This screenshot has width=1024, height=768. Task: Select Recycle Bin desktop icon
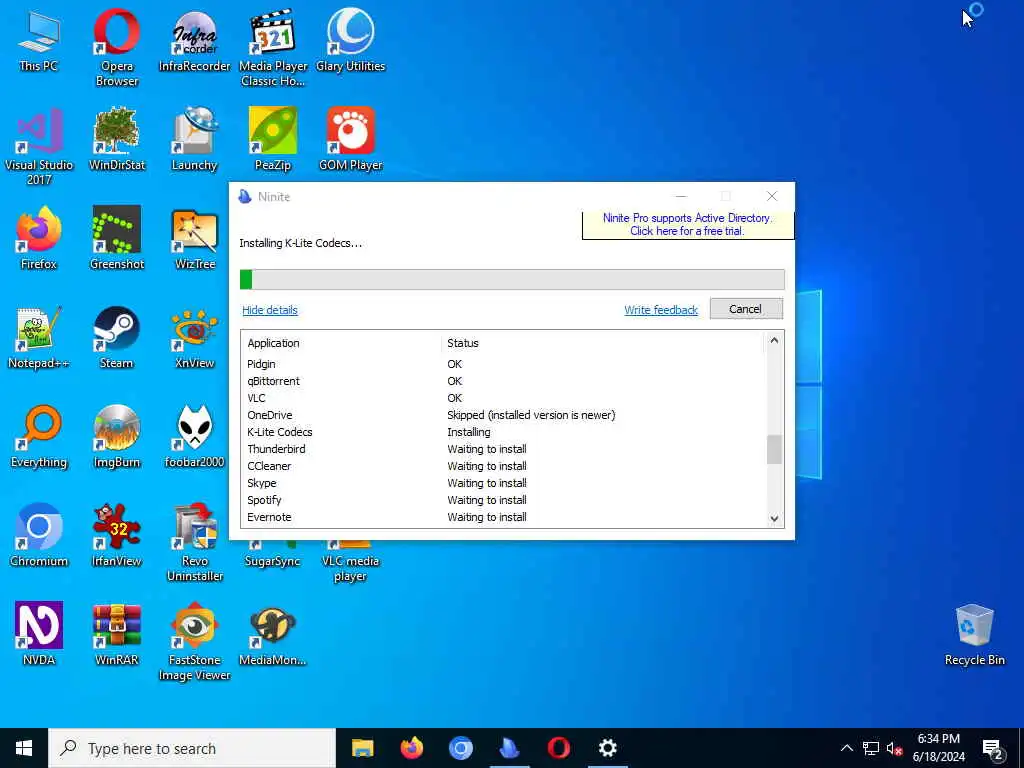point(974,635)
